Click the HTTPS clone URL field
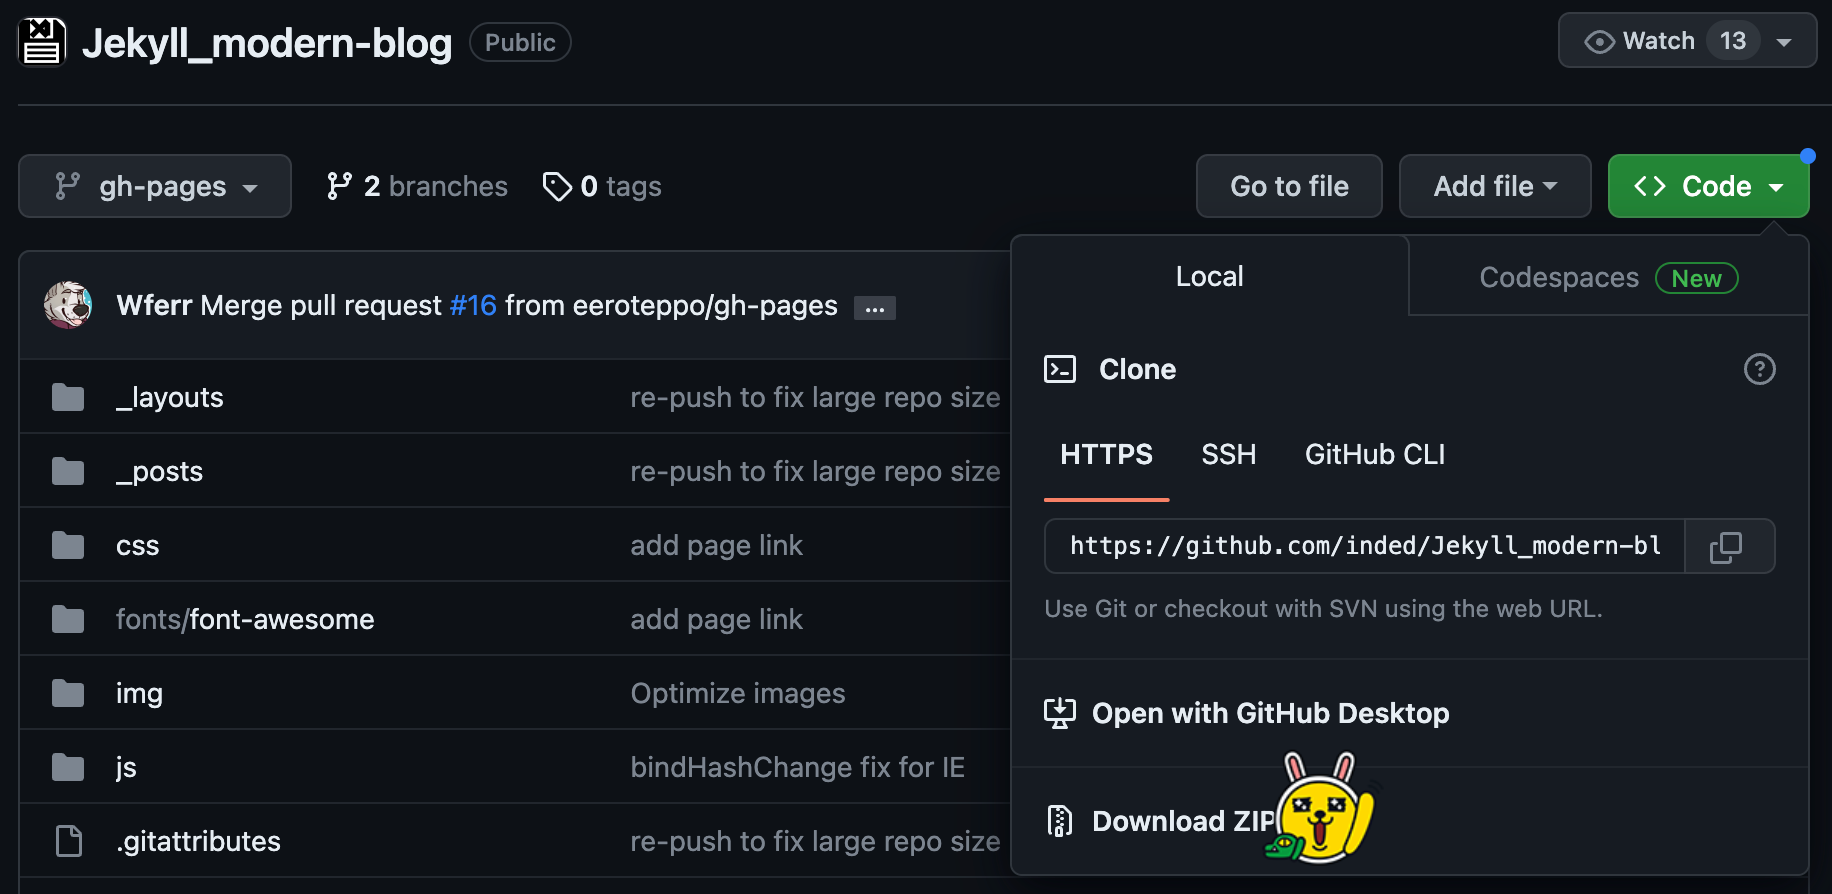 pyautogui.click(x=1365, y=546)
